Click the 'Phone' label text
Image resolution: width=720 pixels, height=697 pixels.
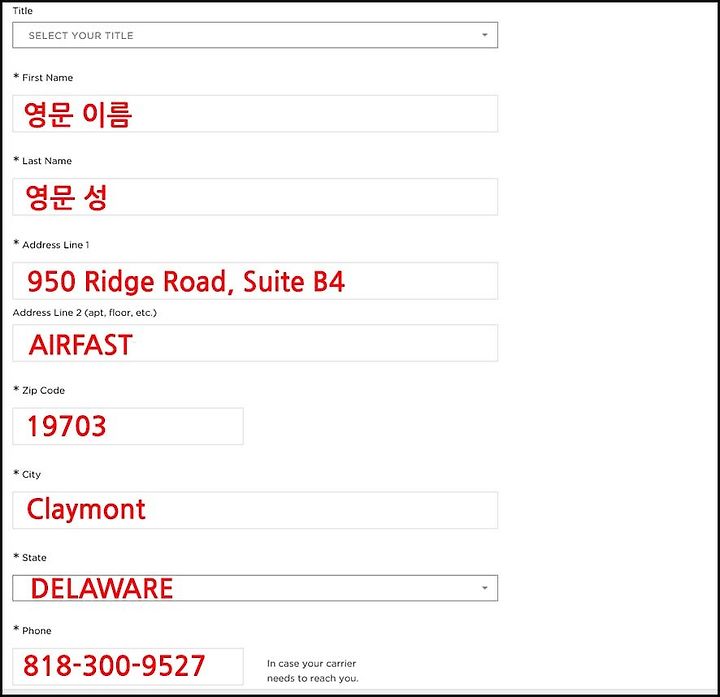(37, 630)
